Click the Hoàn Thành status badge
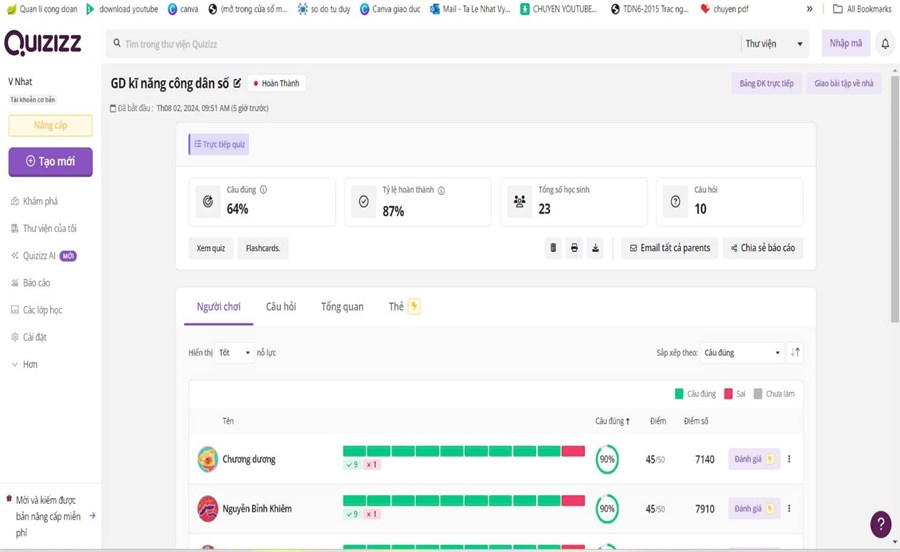Image resolution: width=900 pixels, height=552 pixels. 277,83
